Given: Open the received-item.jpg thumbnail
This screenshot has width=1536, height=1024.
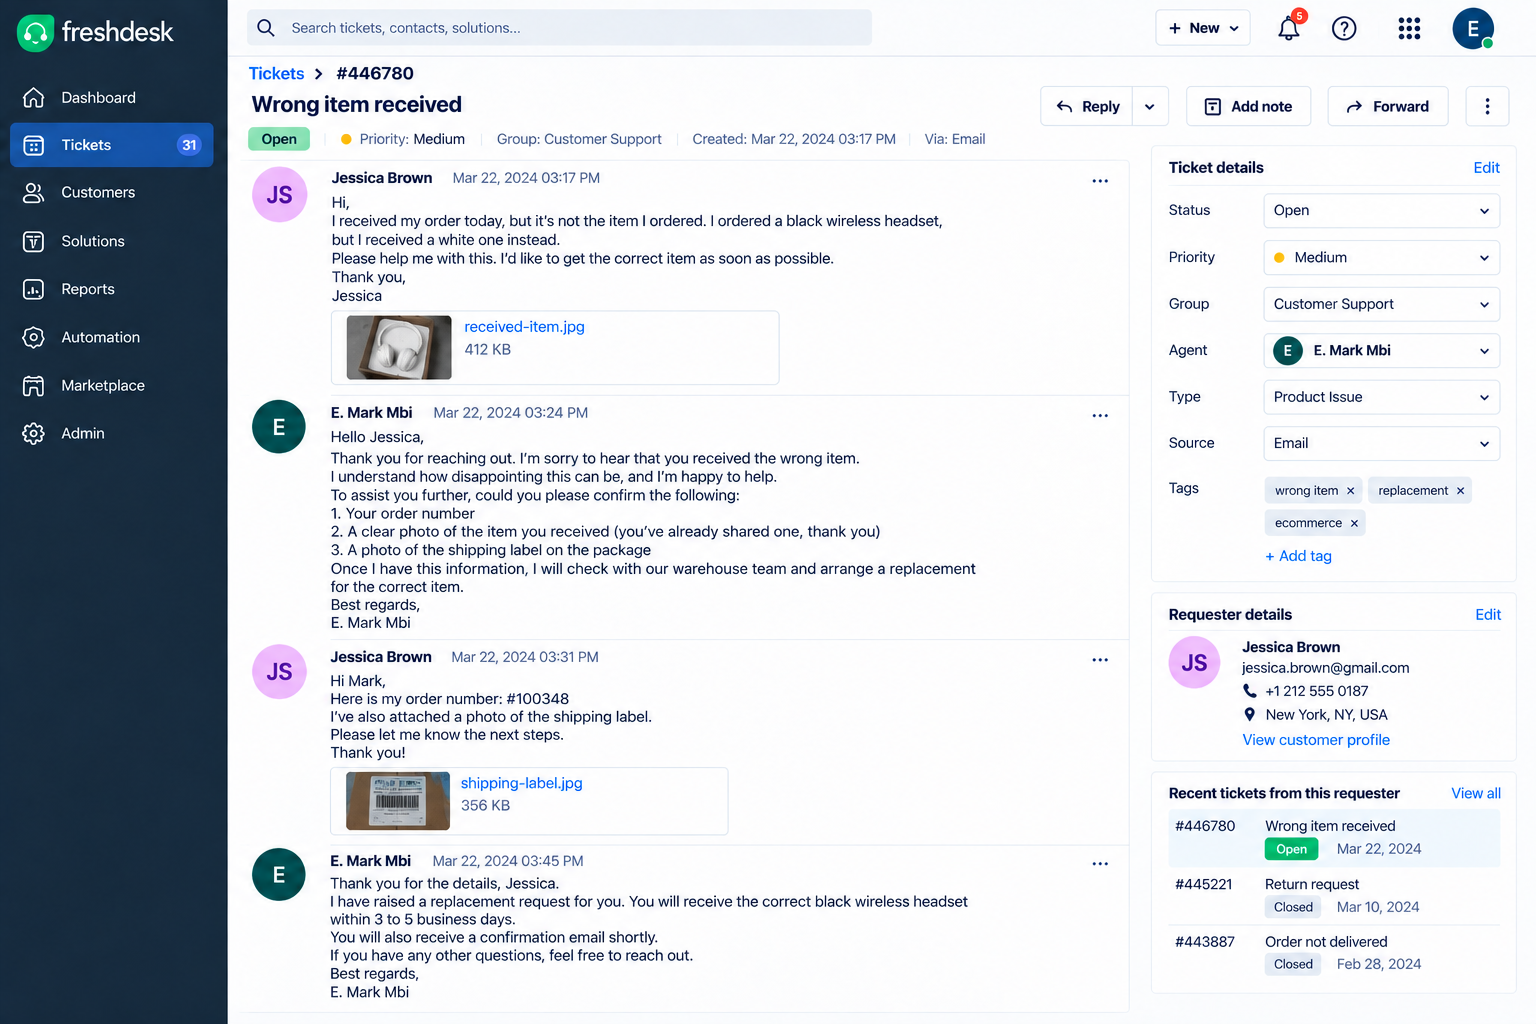Looking at the screenshot, I should coord(399,348).
